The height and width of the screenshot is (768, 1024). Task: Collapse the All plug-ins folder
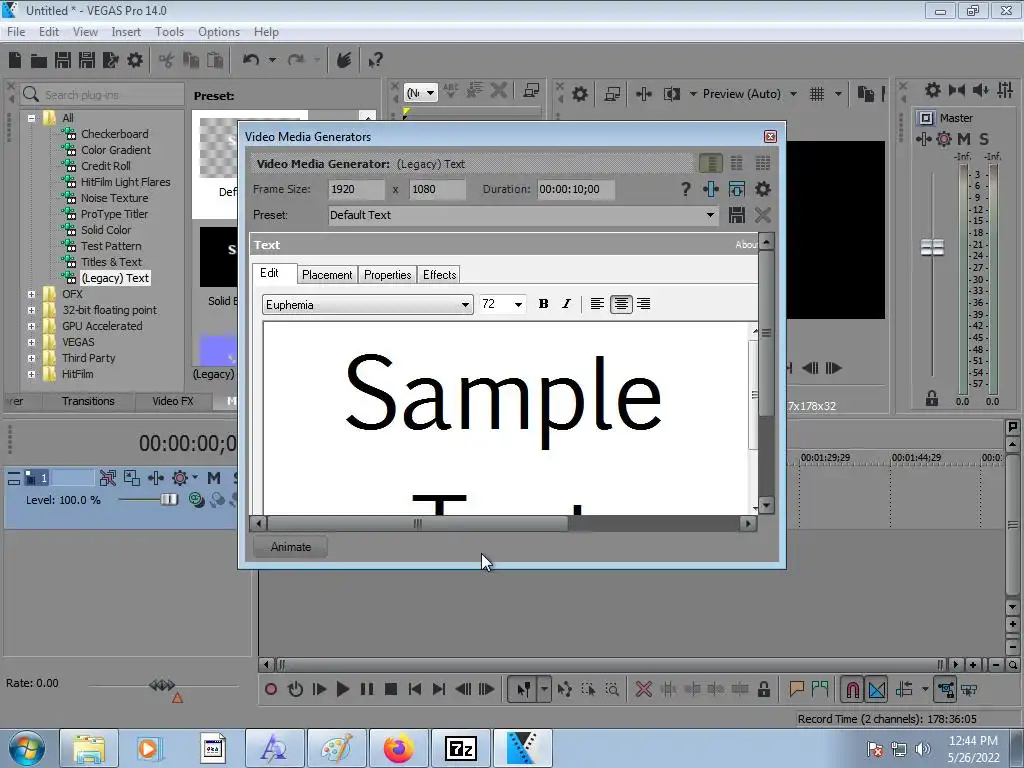(x=31, y=118)
